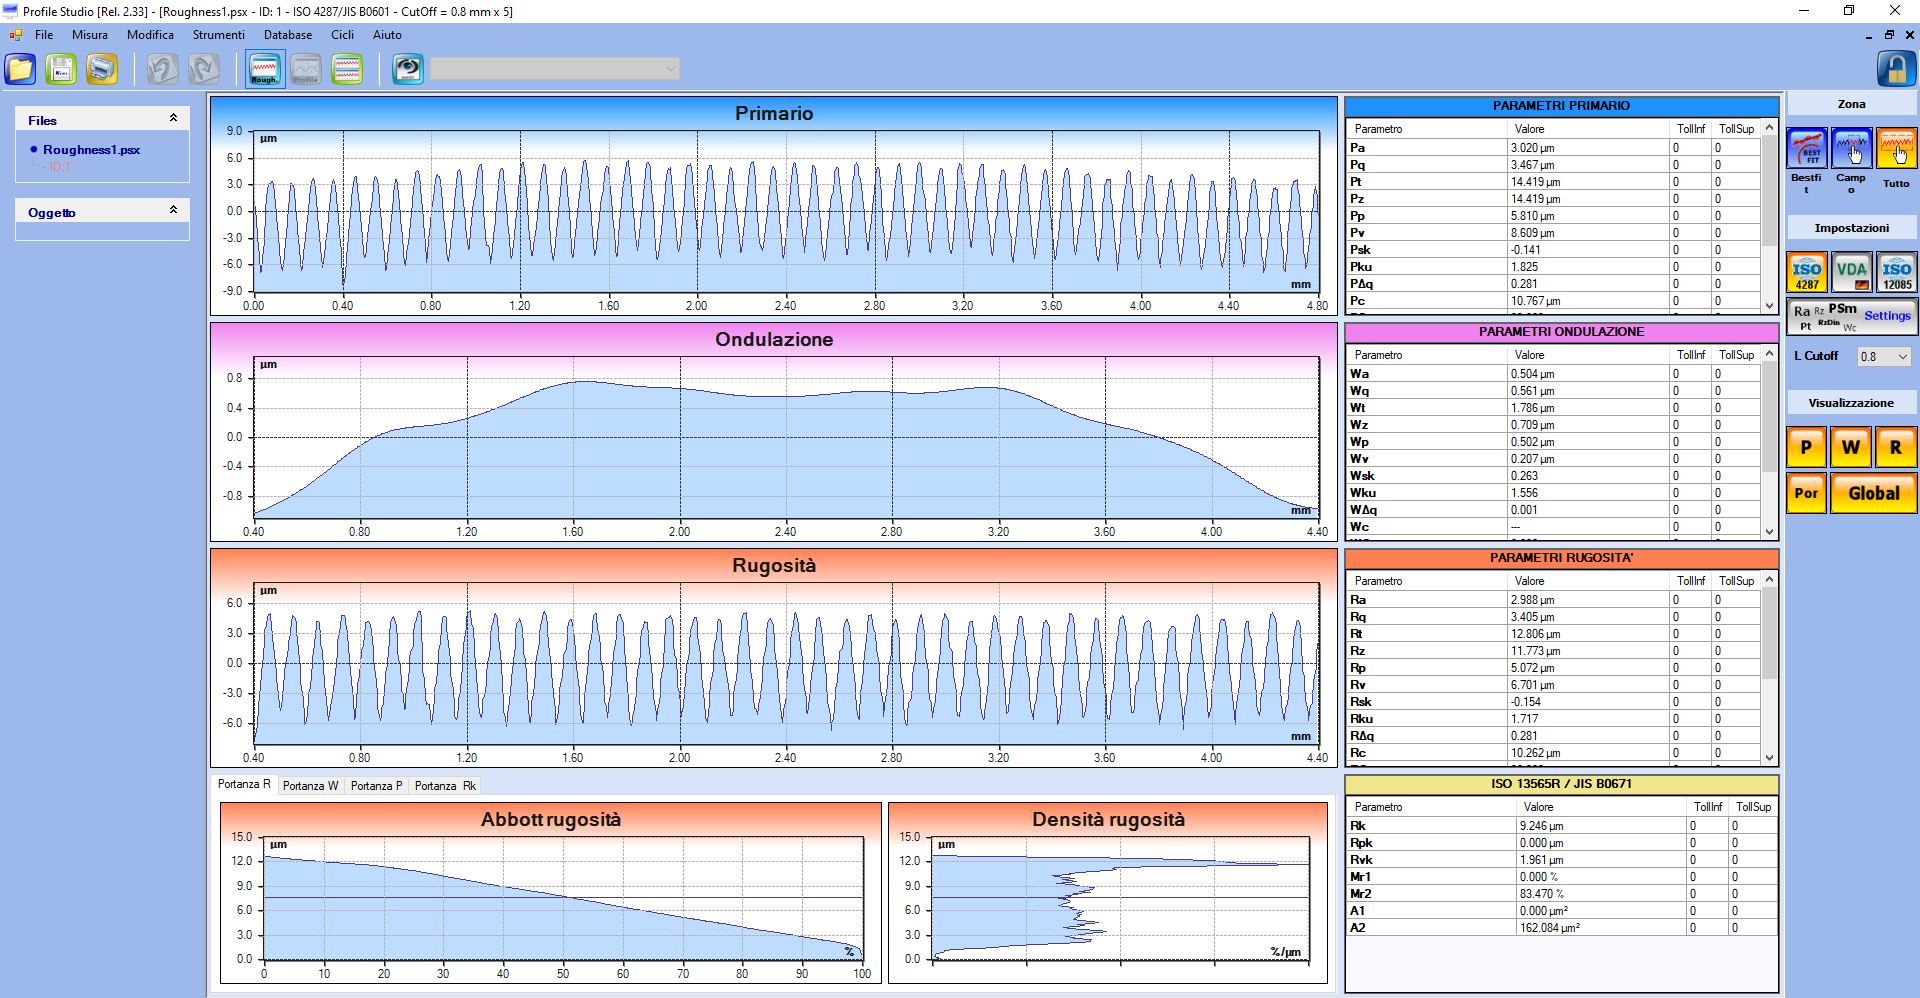
Task: Collapse the Oggetto panel
Action: pos(173,210)
